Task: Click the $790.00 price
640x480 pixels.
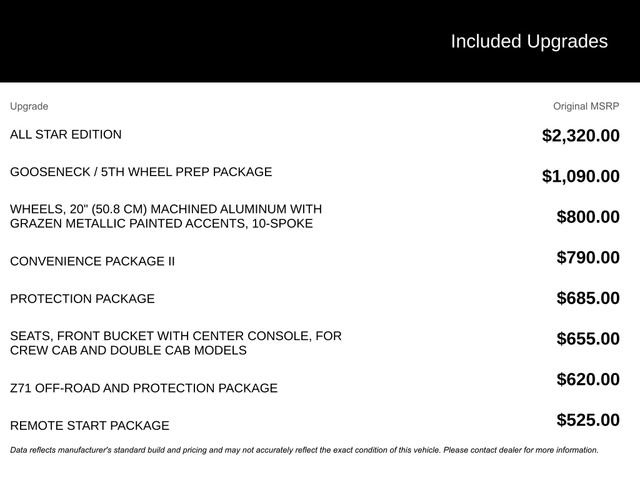Action: point(588,258)
